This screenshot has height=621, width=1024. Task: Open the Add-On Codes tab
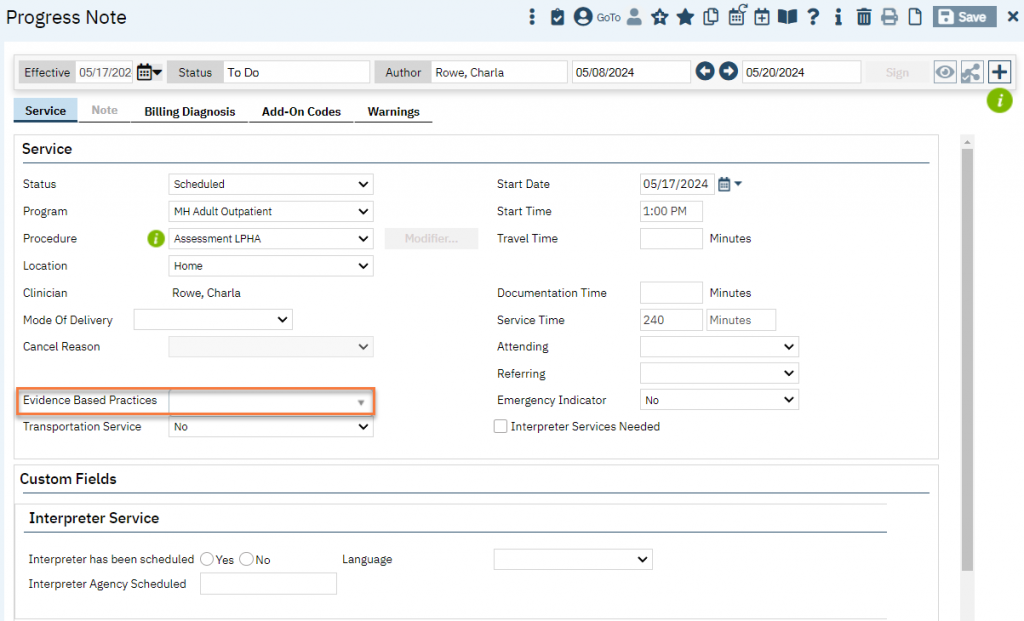click(x=301, y=111)
